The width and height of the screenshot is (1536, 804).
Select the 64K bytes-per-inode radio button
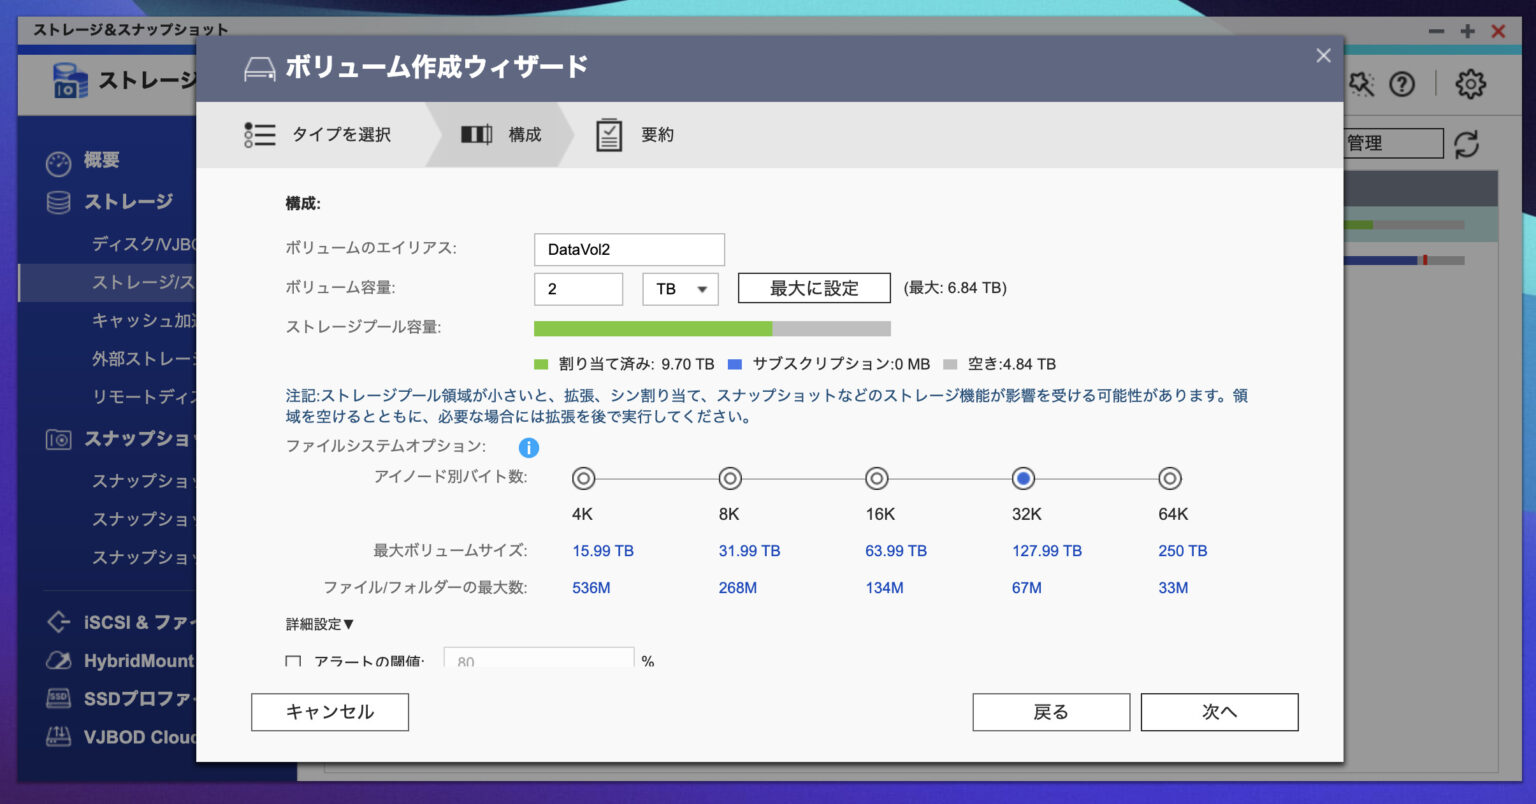click(x=1170, y=478)
